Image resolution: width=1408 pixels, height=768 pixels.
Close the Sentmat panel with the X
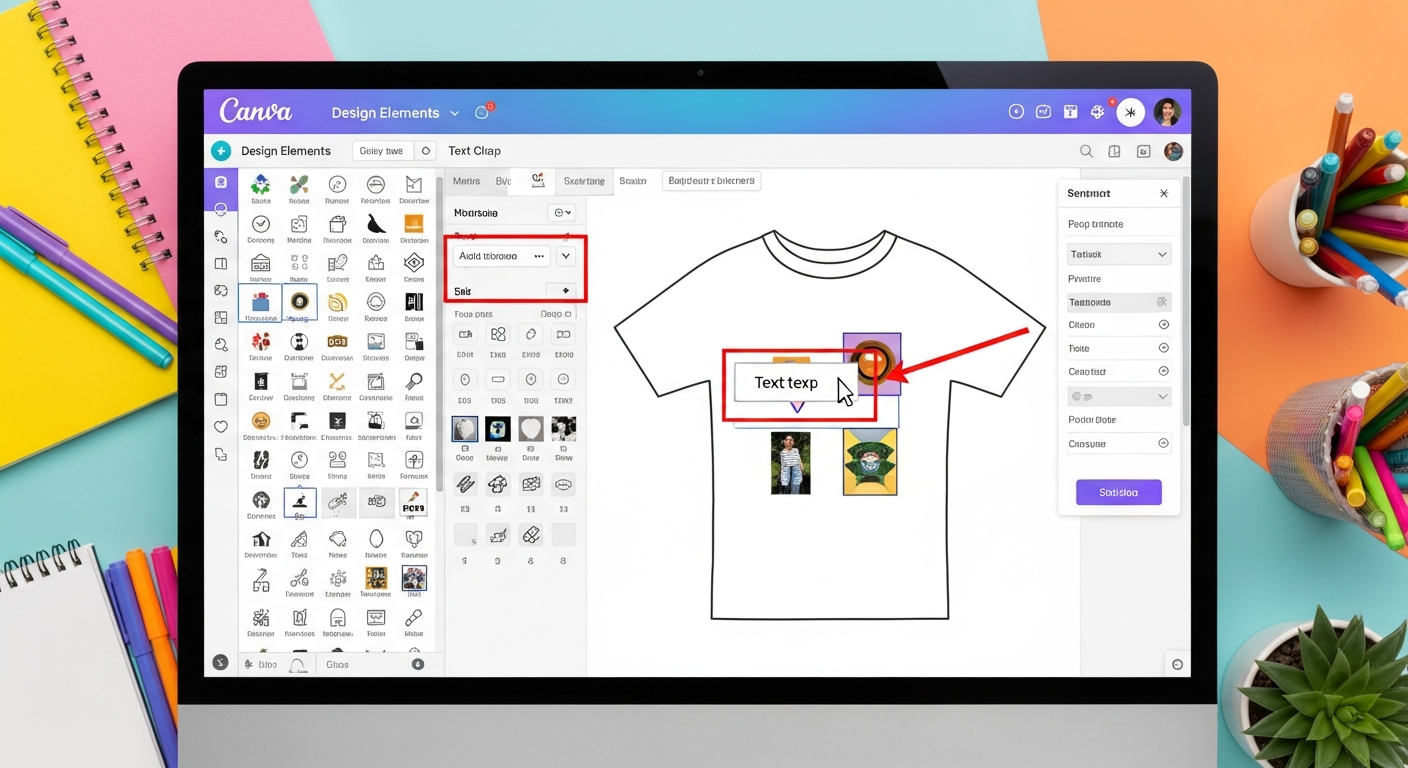tap(1163, 193)
